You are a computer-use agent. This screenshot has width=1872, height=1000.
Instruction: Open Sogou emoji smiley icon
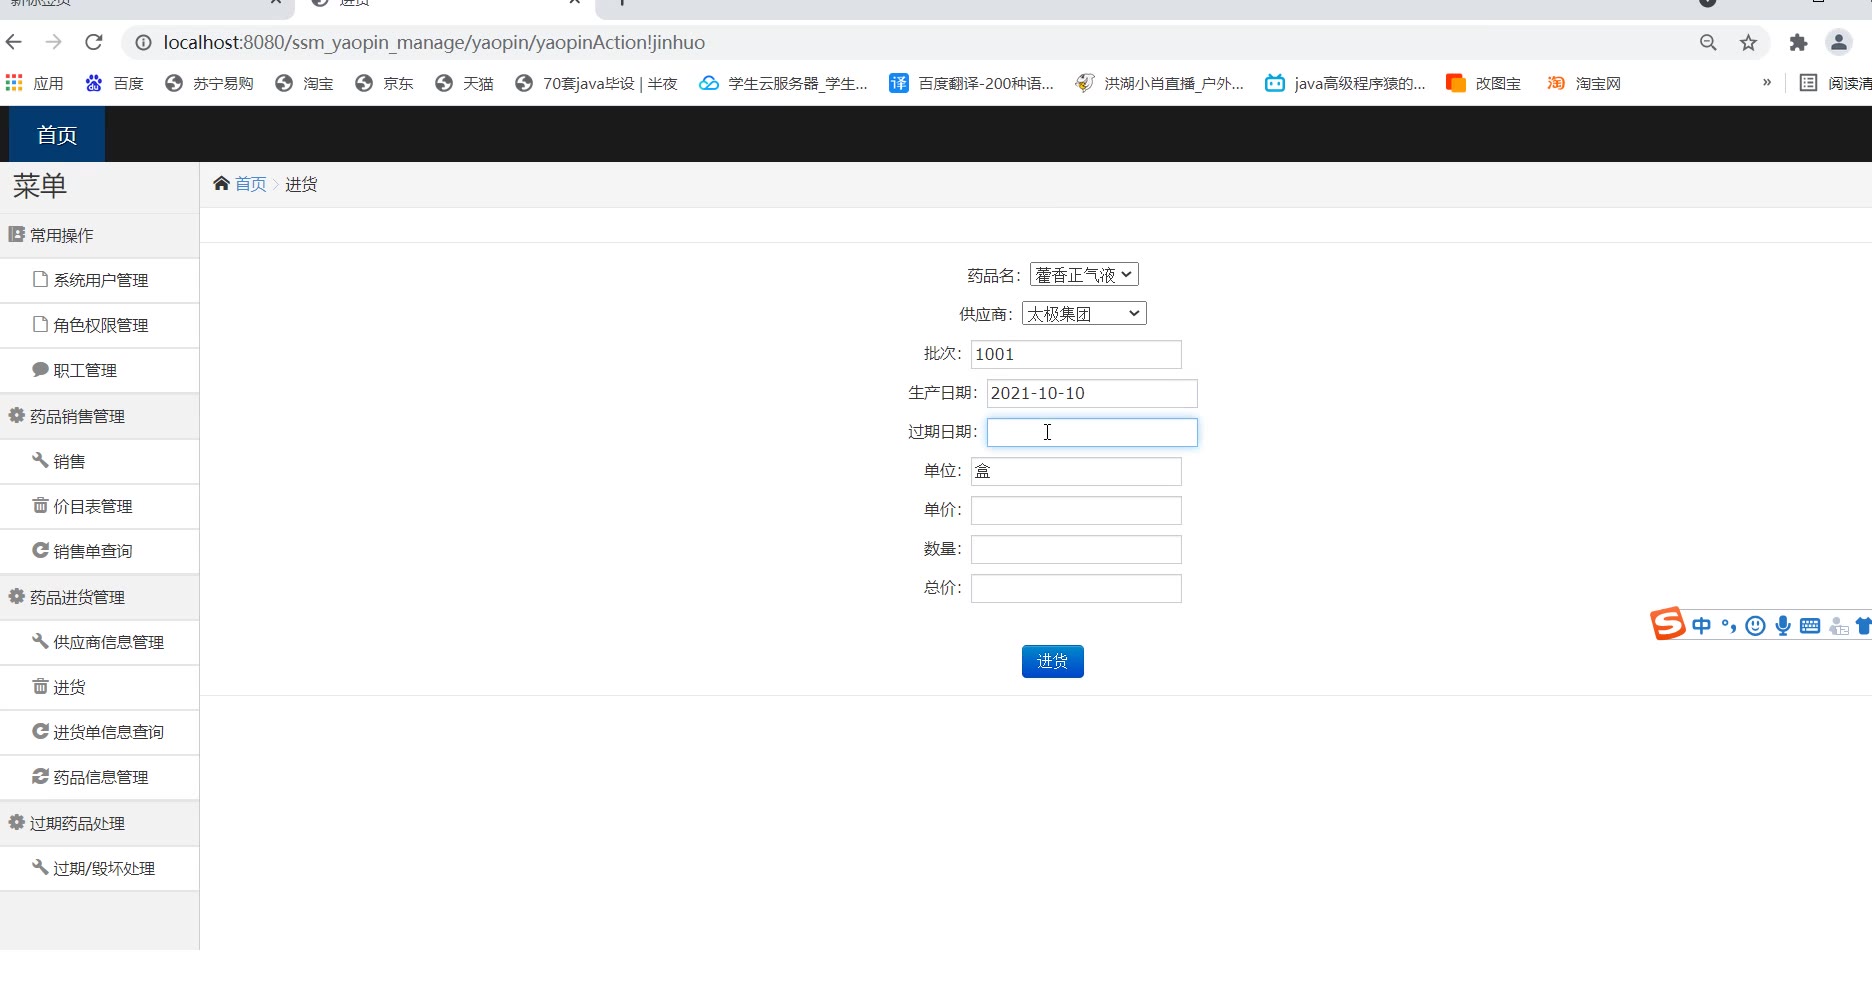[1755, 626]
